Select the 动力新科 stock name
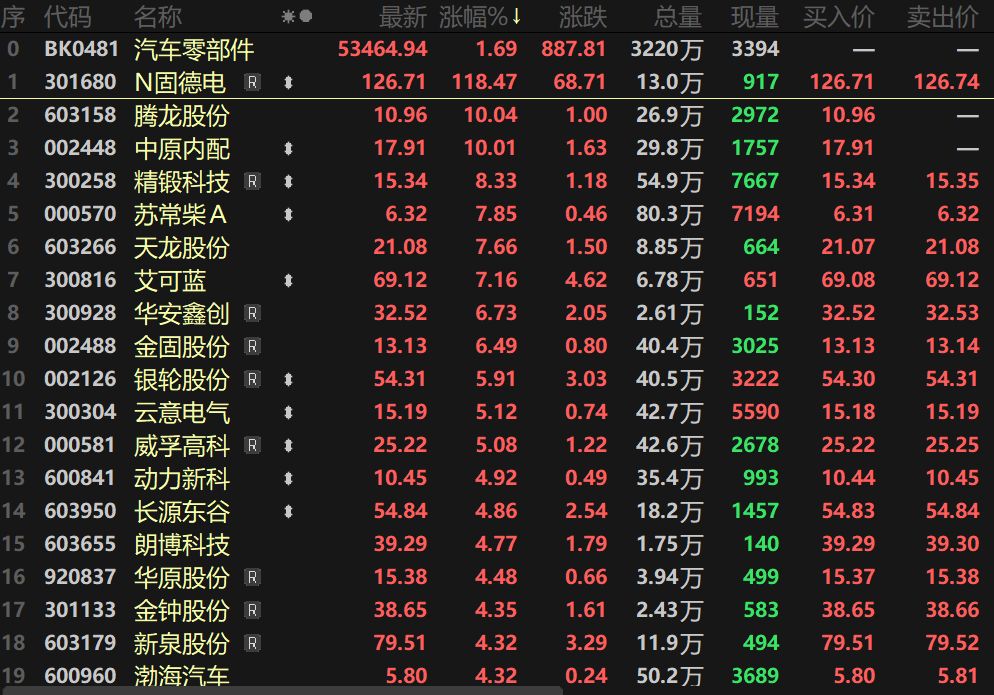994x695 pixels. [x=182, y=478]
